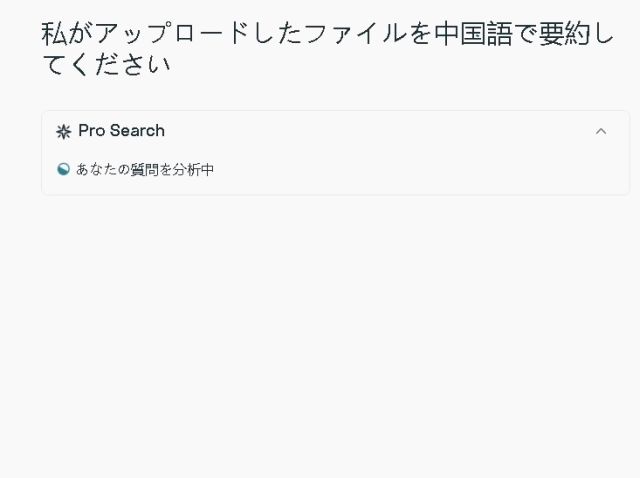Click てください on the heading's second line

point(106,65)
